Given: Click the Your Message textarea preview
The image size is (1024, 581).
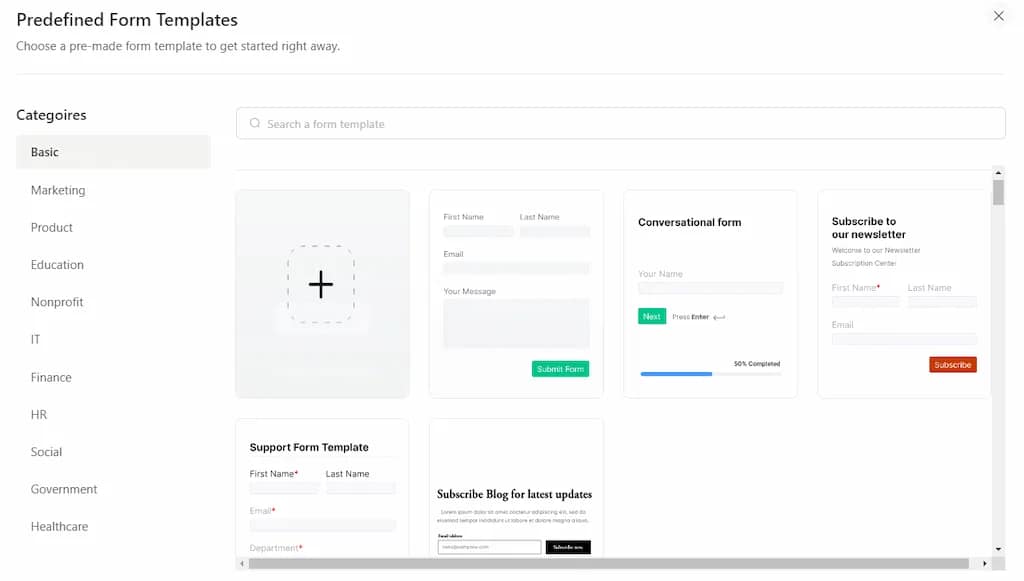Looking at the screenshot, I should [516, 323].
